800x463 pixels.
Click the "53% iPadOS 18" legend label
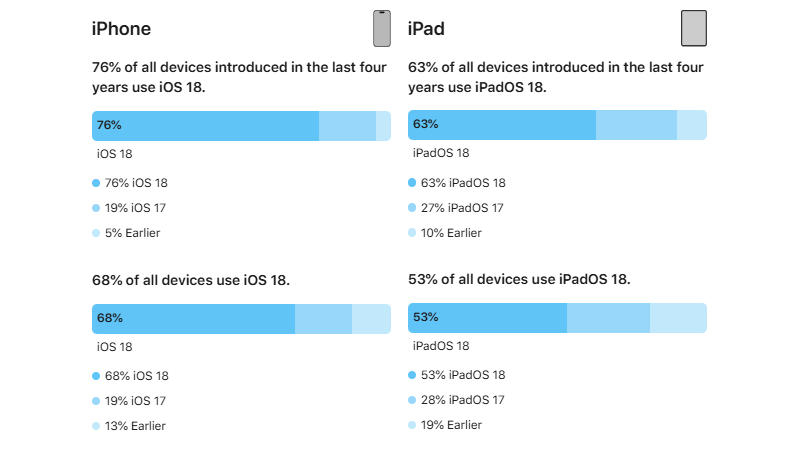463,375
